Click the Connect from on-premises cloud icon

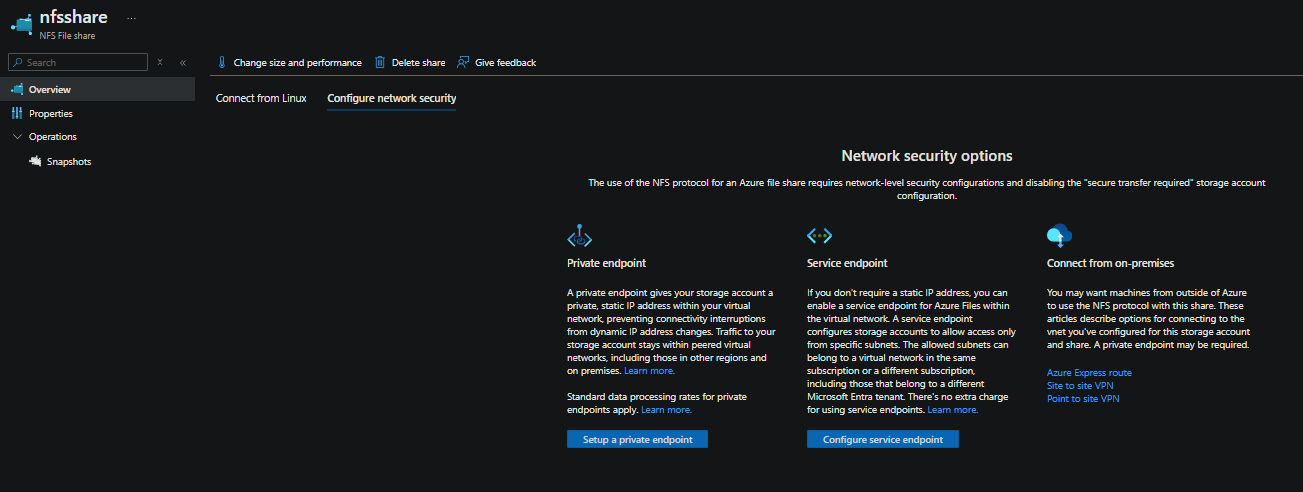click(x=1059, y=236)
